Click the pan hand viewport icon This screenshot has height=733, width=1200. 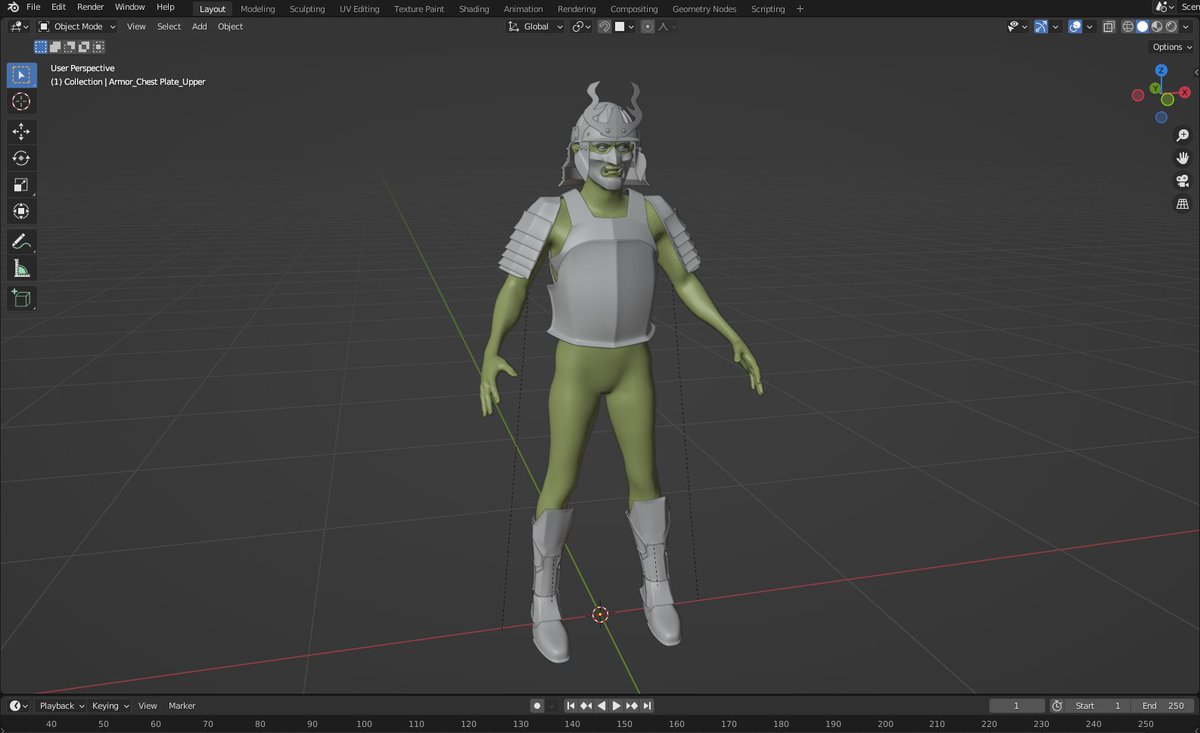(x=1183, y=158)
